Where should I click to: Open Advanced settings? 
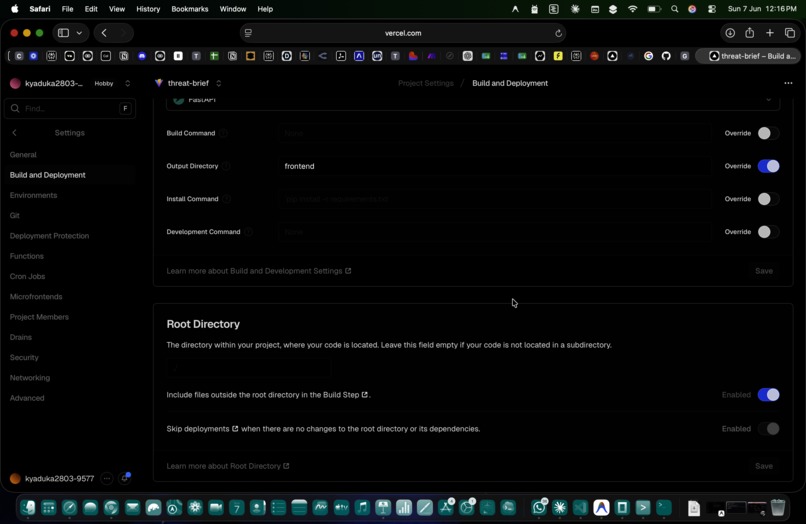click(x=27, y=398)
